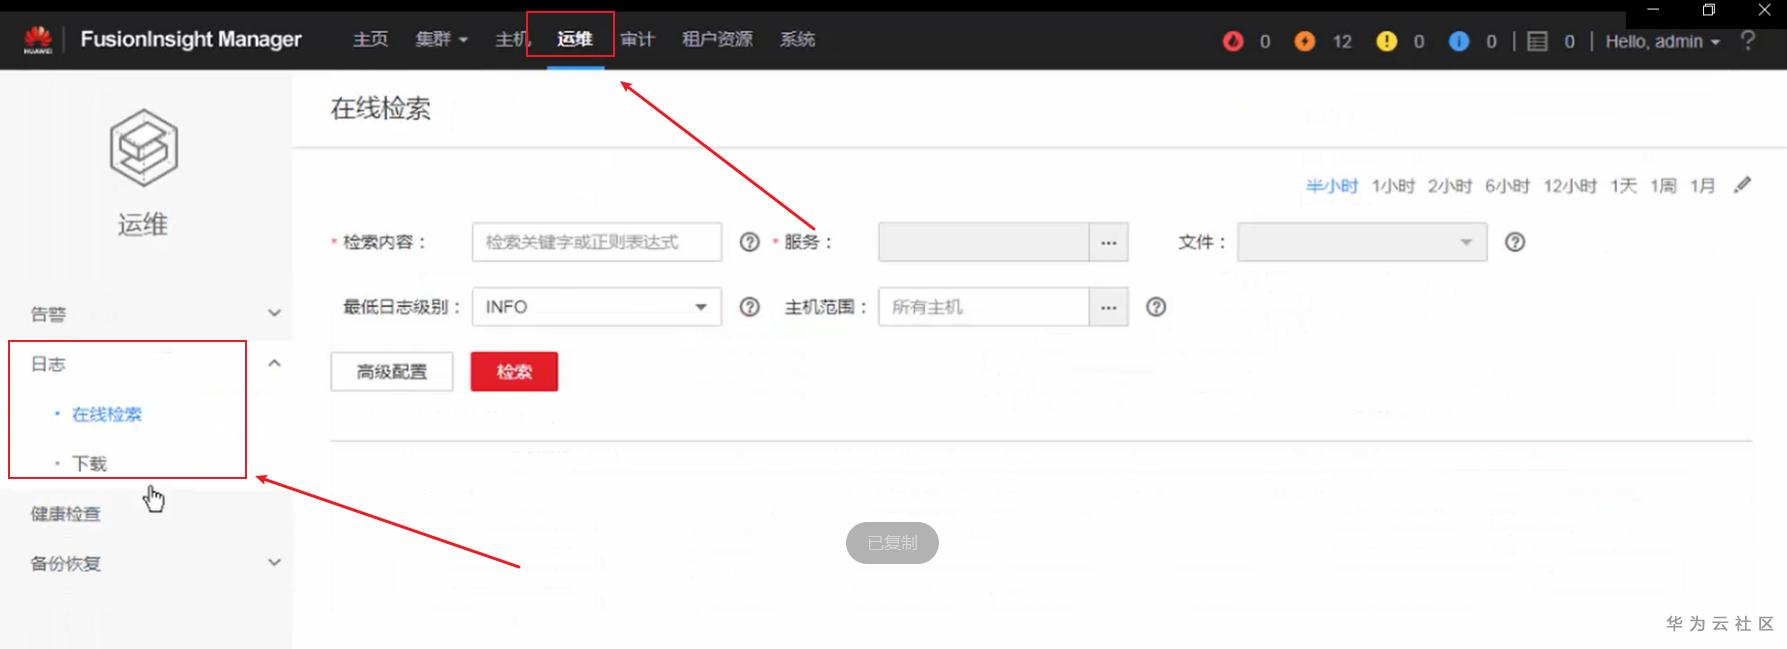Select the 1周 time range
1787x649 pixels.
[x=1663, y=186]
